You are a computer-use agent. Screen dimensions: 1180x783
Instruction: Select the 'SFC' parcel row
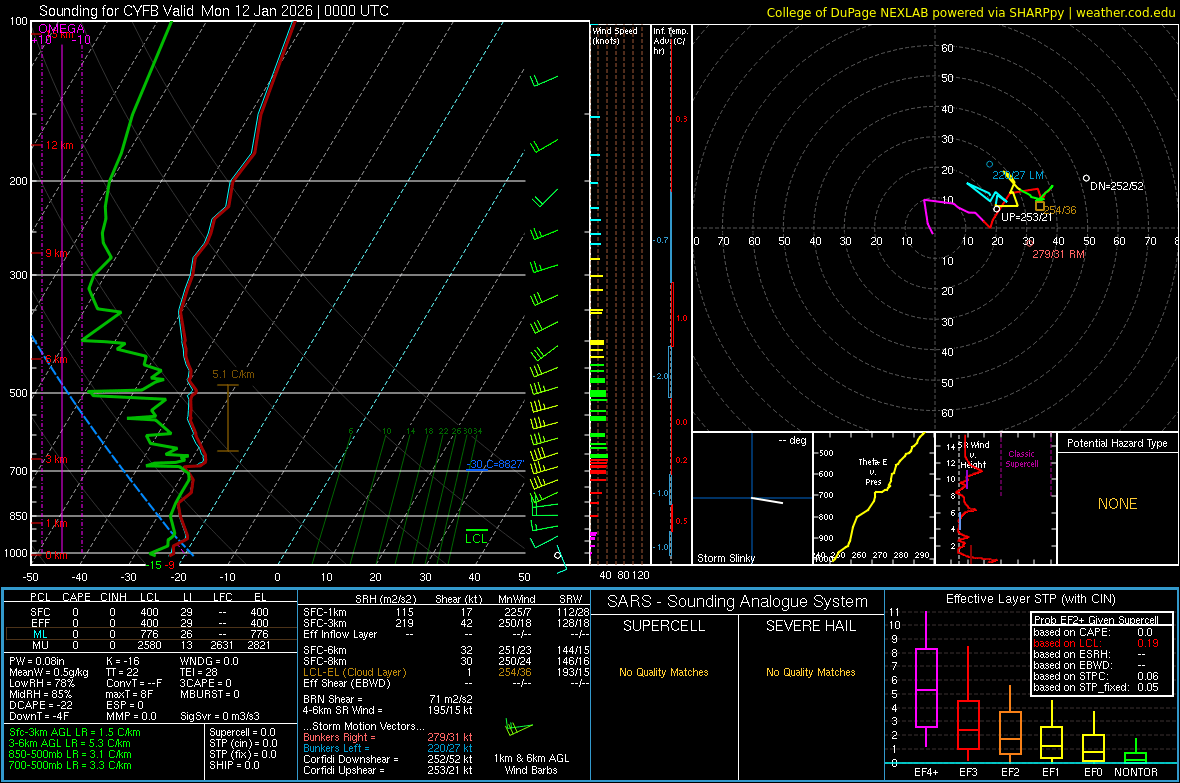[x=151, y=612]
